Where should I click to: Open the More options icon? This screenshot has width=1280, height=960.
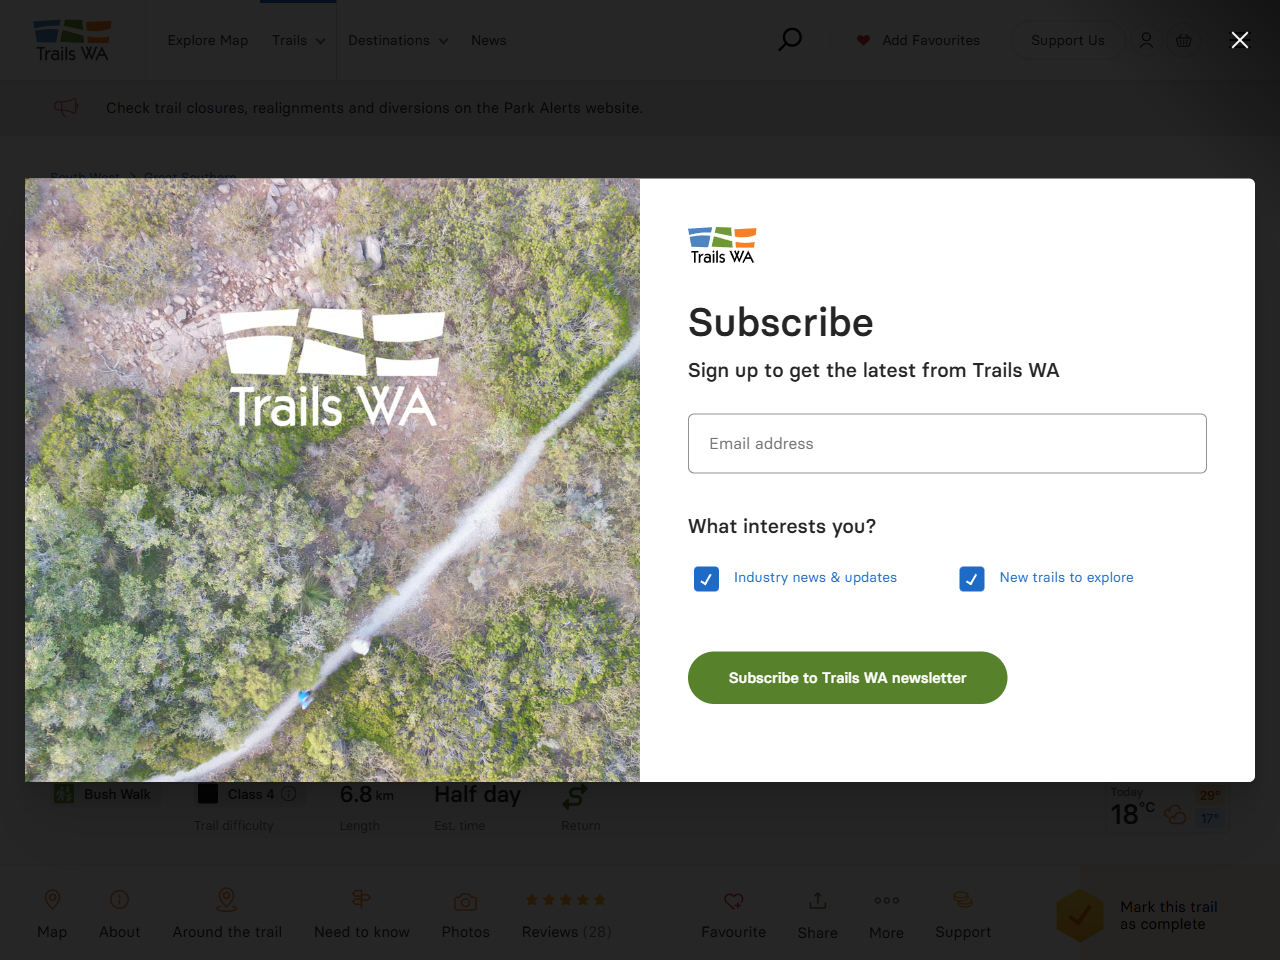pos(886,901)
